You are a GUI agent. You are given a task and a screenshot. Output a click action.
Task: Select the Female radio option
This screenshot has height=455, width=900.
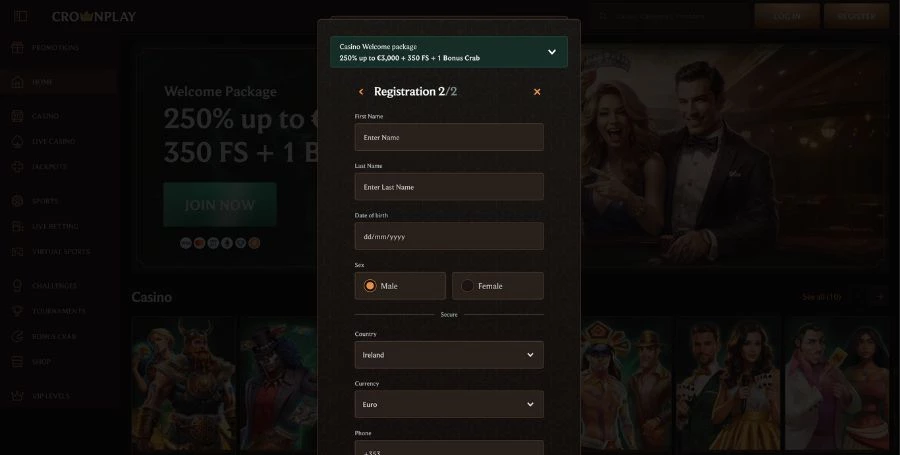click(498, 286)
